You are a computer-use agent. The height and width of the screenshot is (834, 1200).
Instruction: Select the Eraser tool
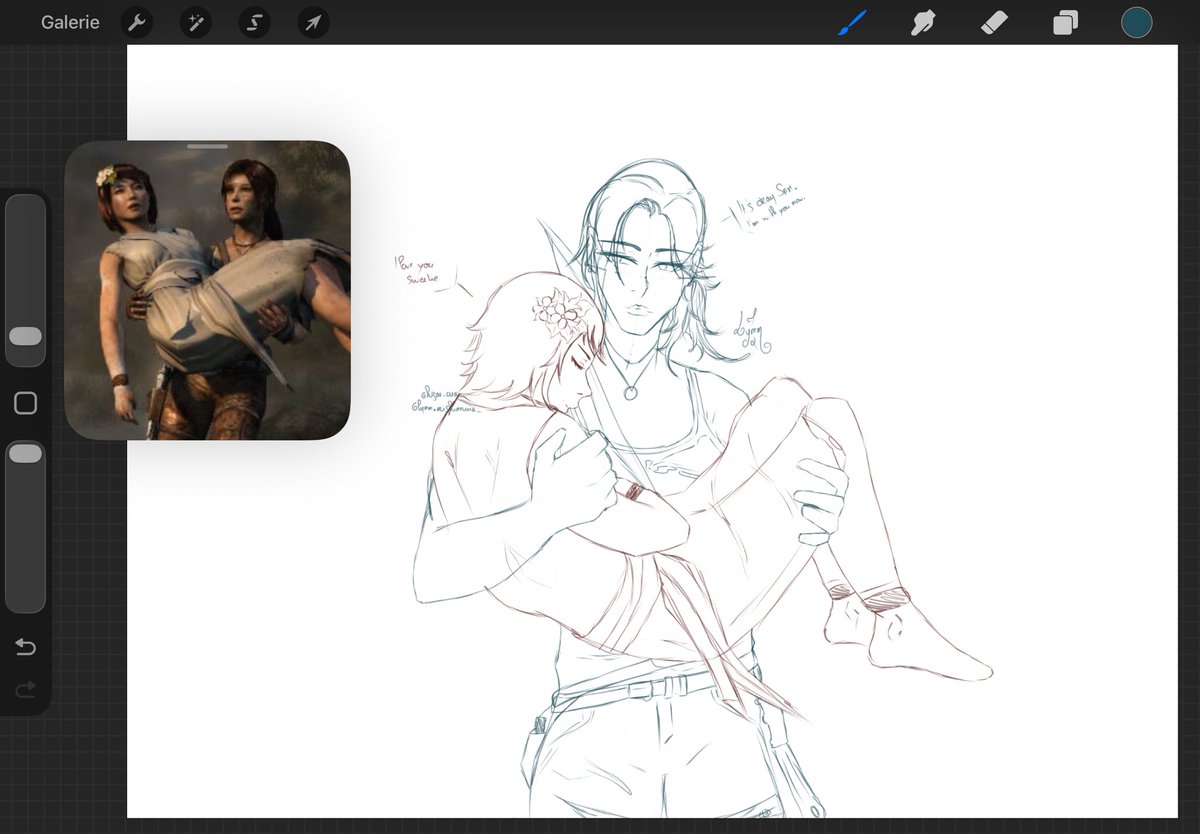click(994, 23)
